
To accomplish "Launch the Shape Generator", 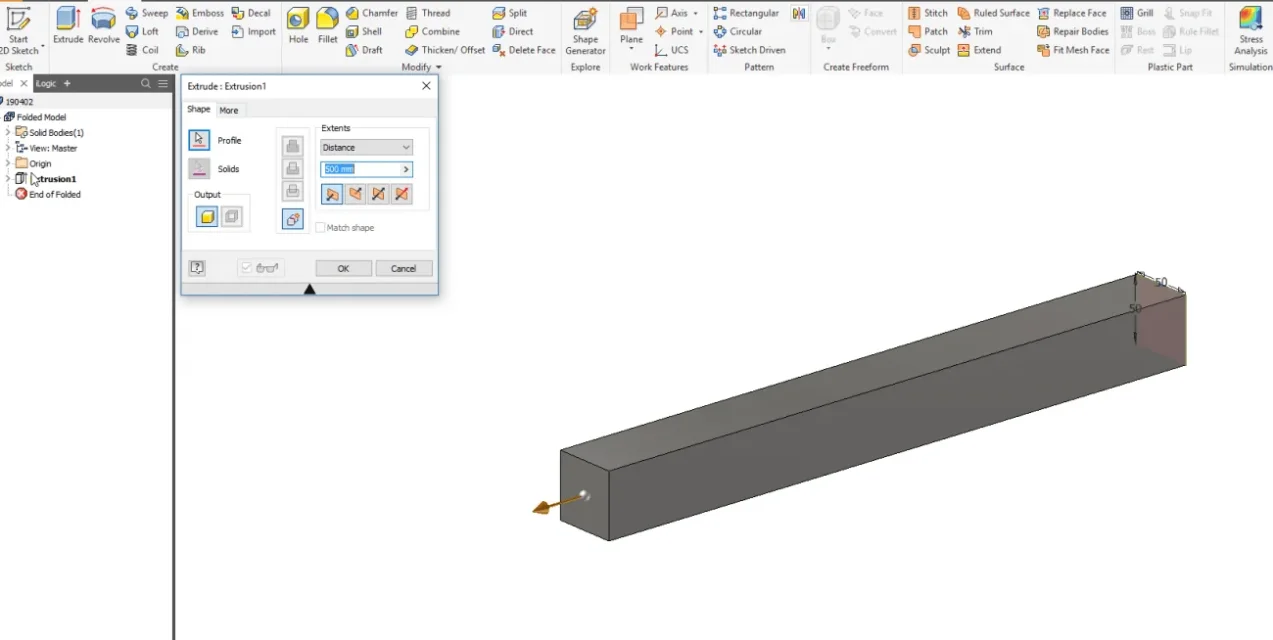I will [585, 31].
